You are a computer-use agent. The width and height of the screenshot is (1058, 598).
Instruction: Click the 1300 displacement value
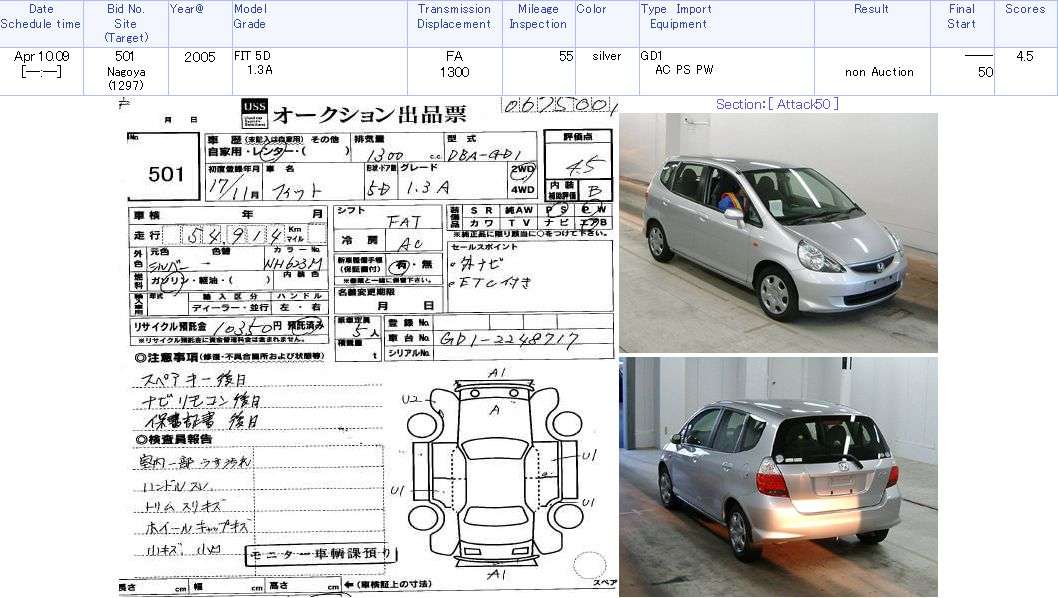click(x=454, y=72)
